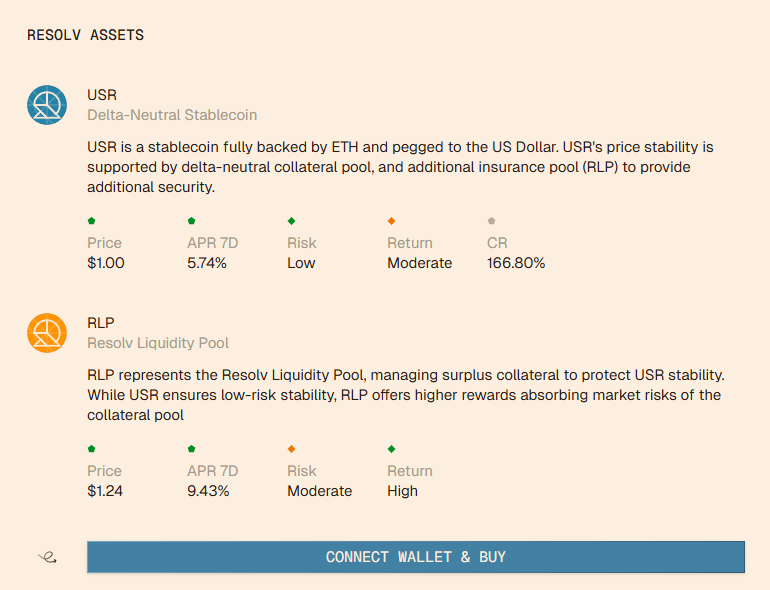This screenshot has width=770, height=590.
Task: Click the RLP 9.43% APR value
Action: [x=208, y=491]
